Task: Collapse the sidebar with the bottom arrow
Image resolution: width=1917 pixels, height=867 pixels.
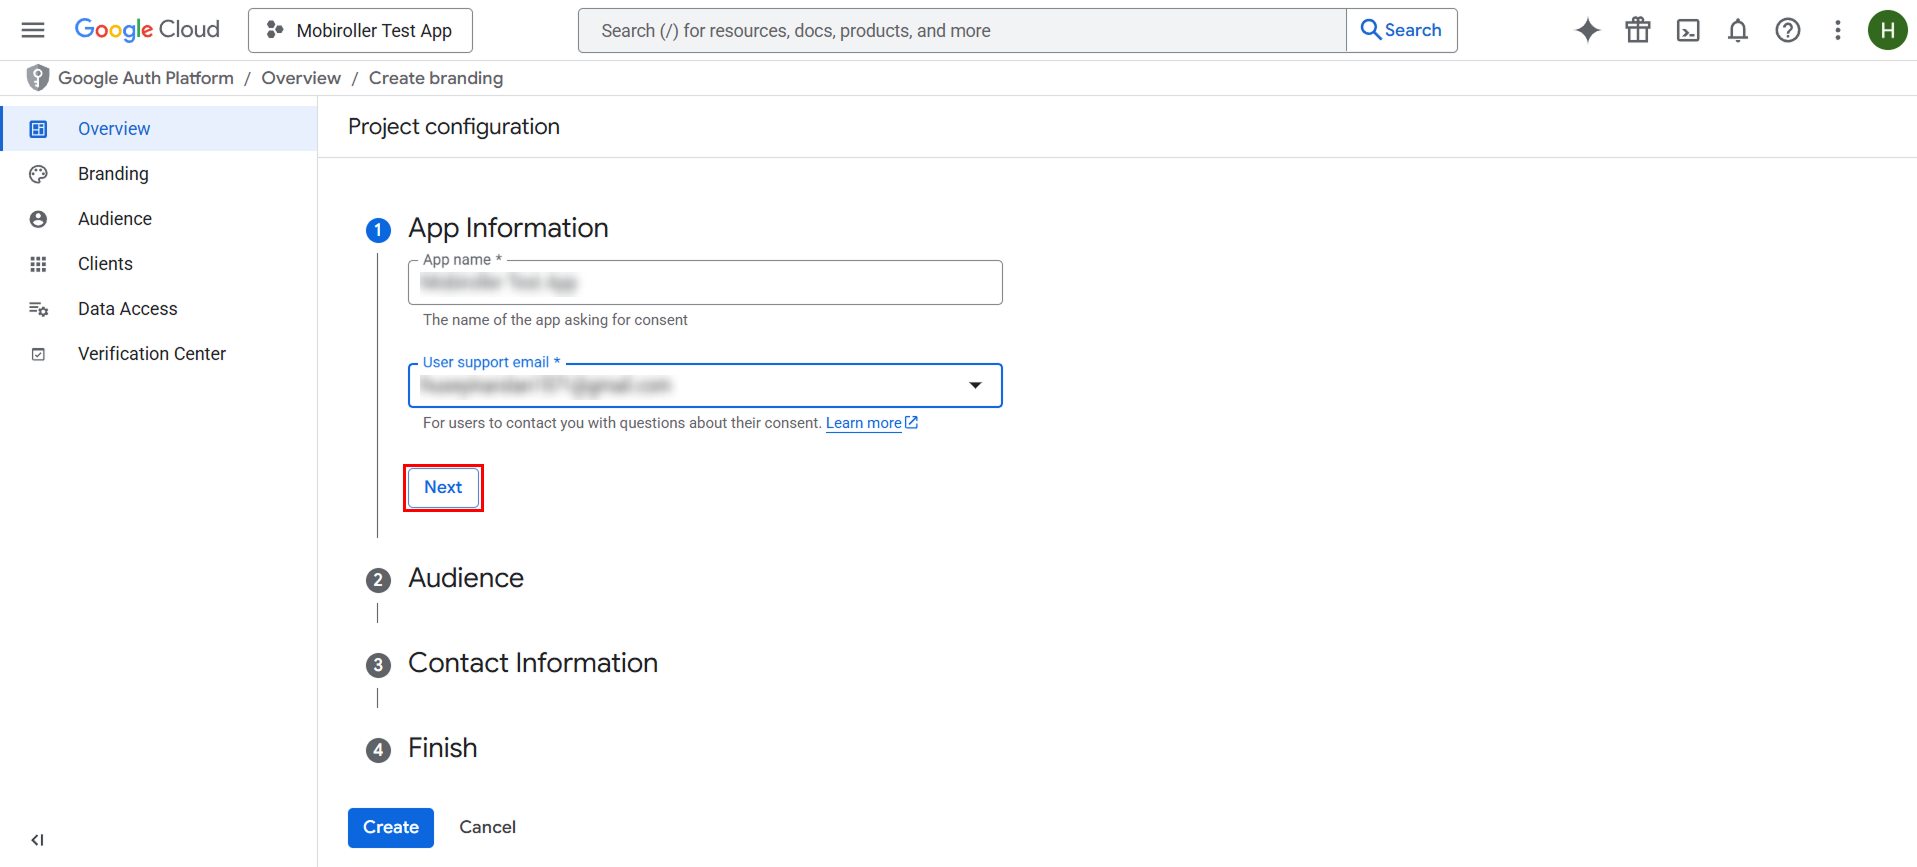Action: [x=37, y=840]
